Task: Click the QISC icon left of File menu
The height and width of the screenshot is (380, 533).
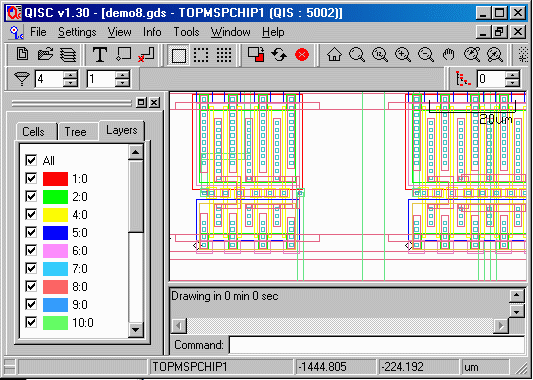Action: point(16,33)
